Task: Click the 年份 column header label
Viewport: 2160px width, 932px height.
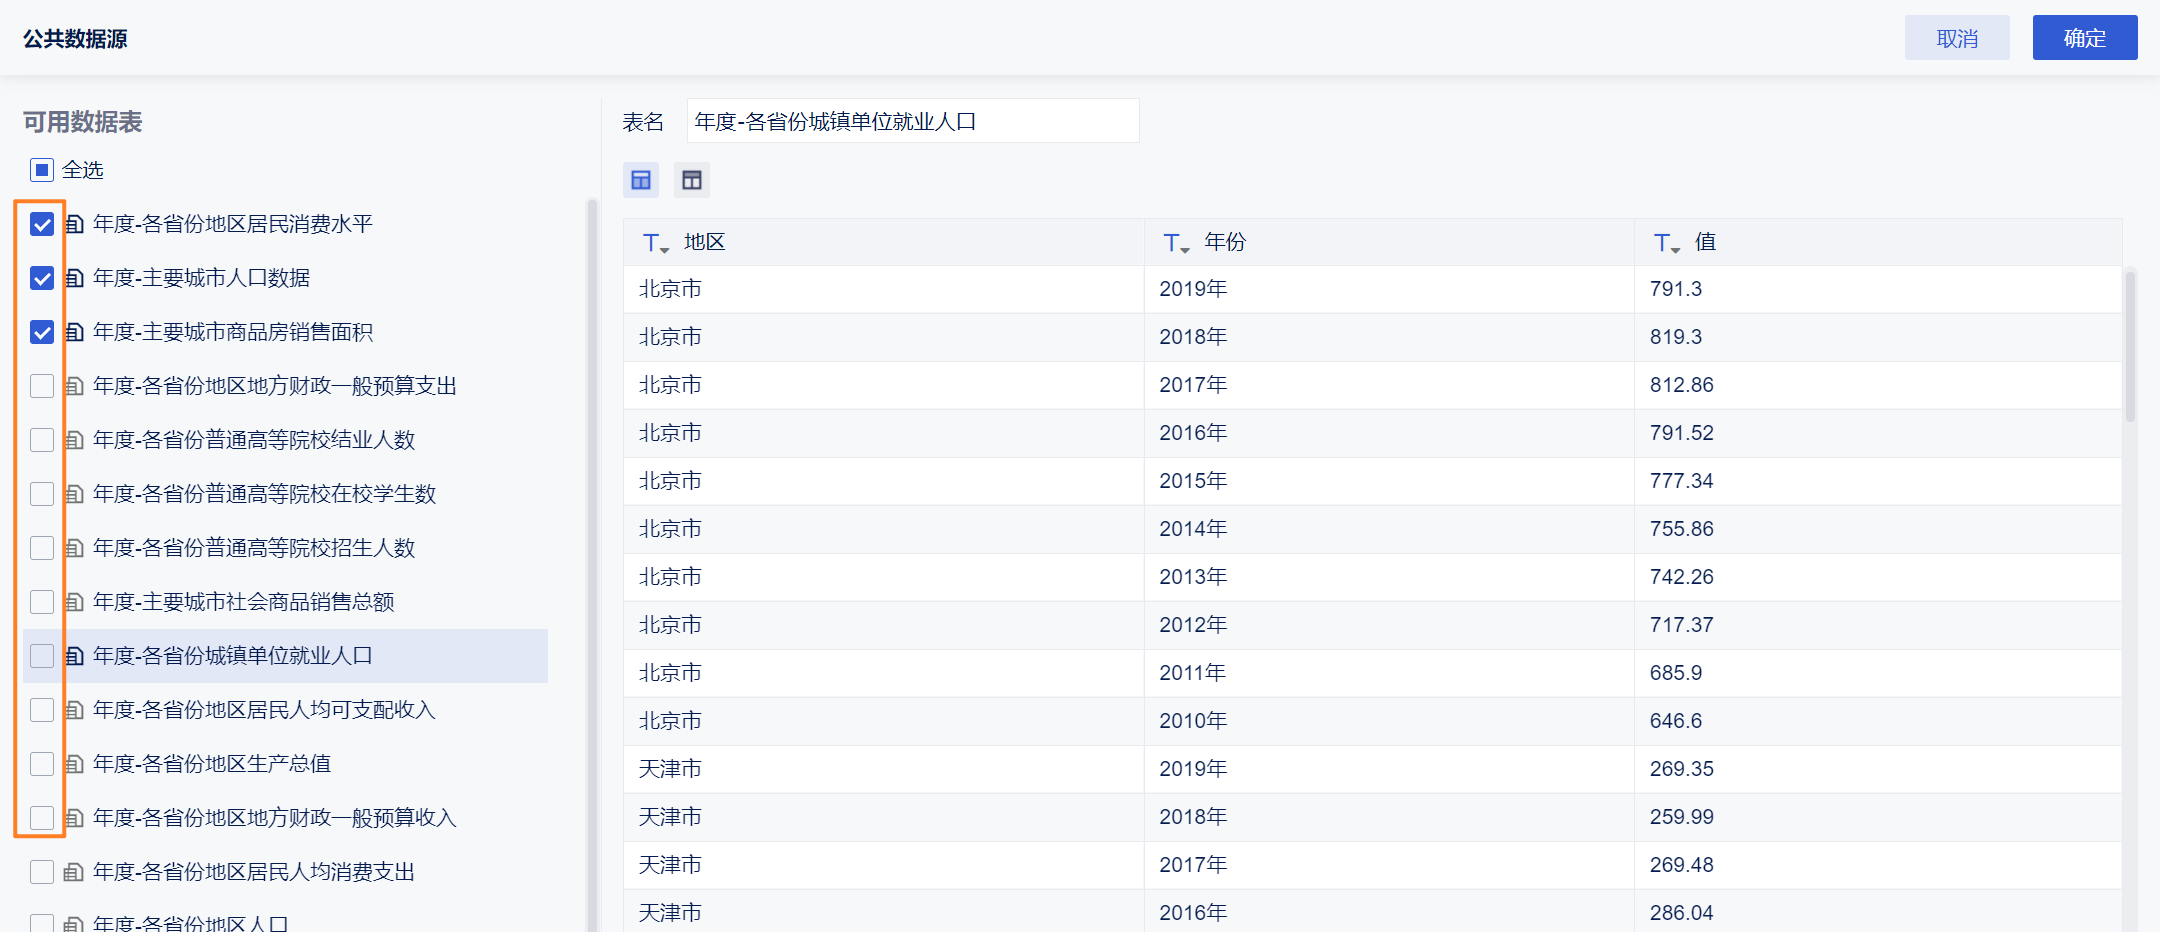Action: [1225, 242]
